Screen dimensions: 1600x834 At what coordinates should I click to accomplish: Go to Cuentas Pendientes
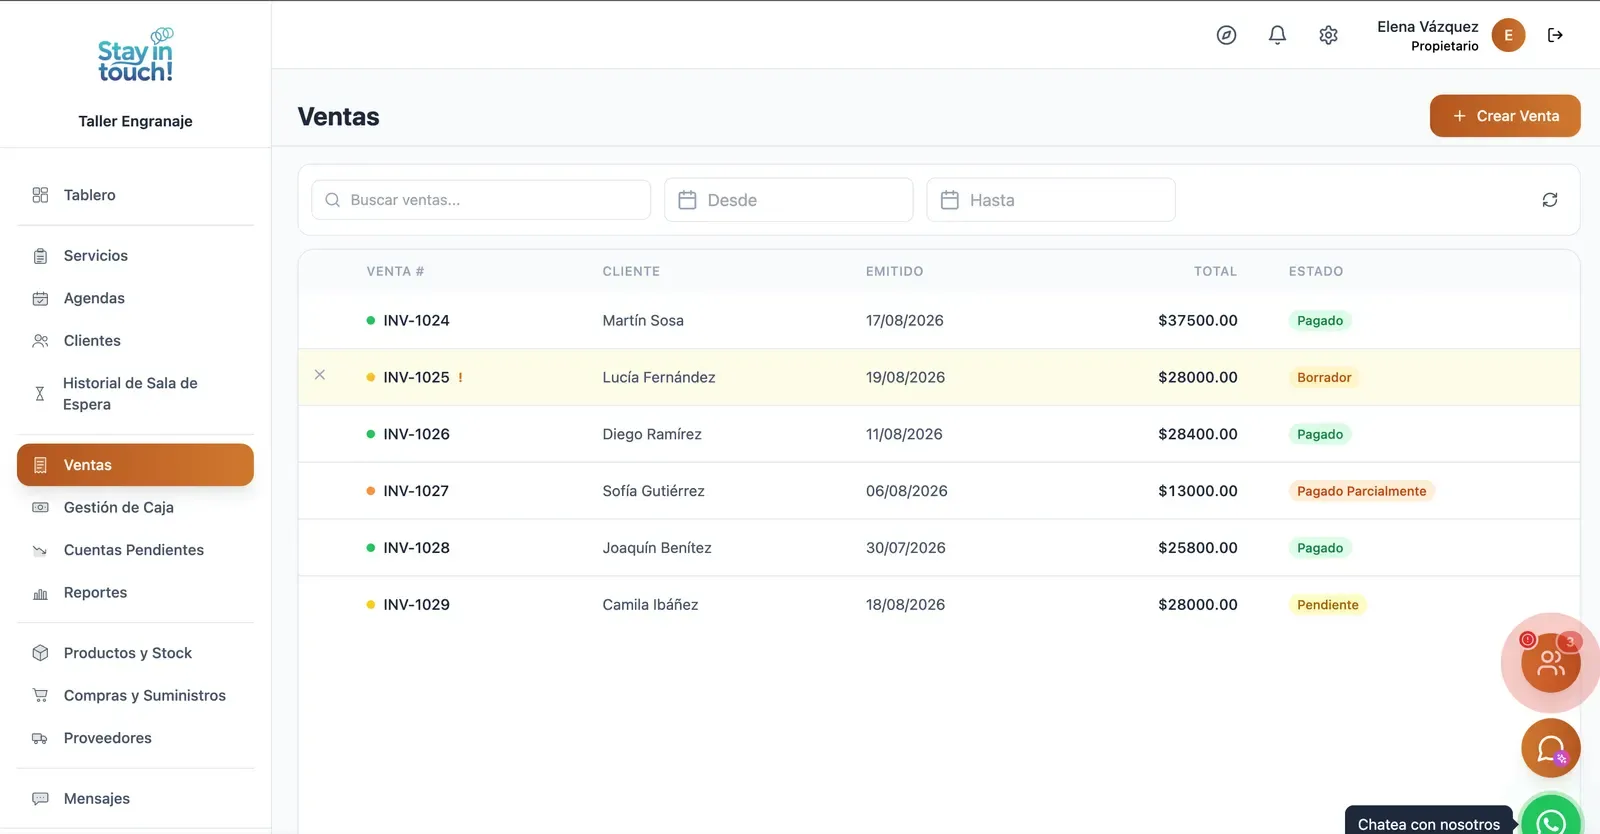136,550
